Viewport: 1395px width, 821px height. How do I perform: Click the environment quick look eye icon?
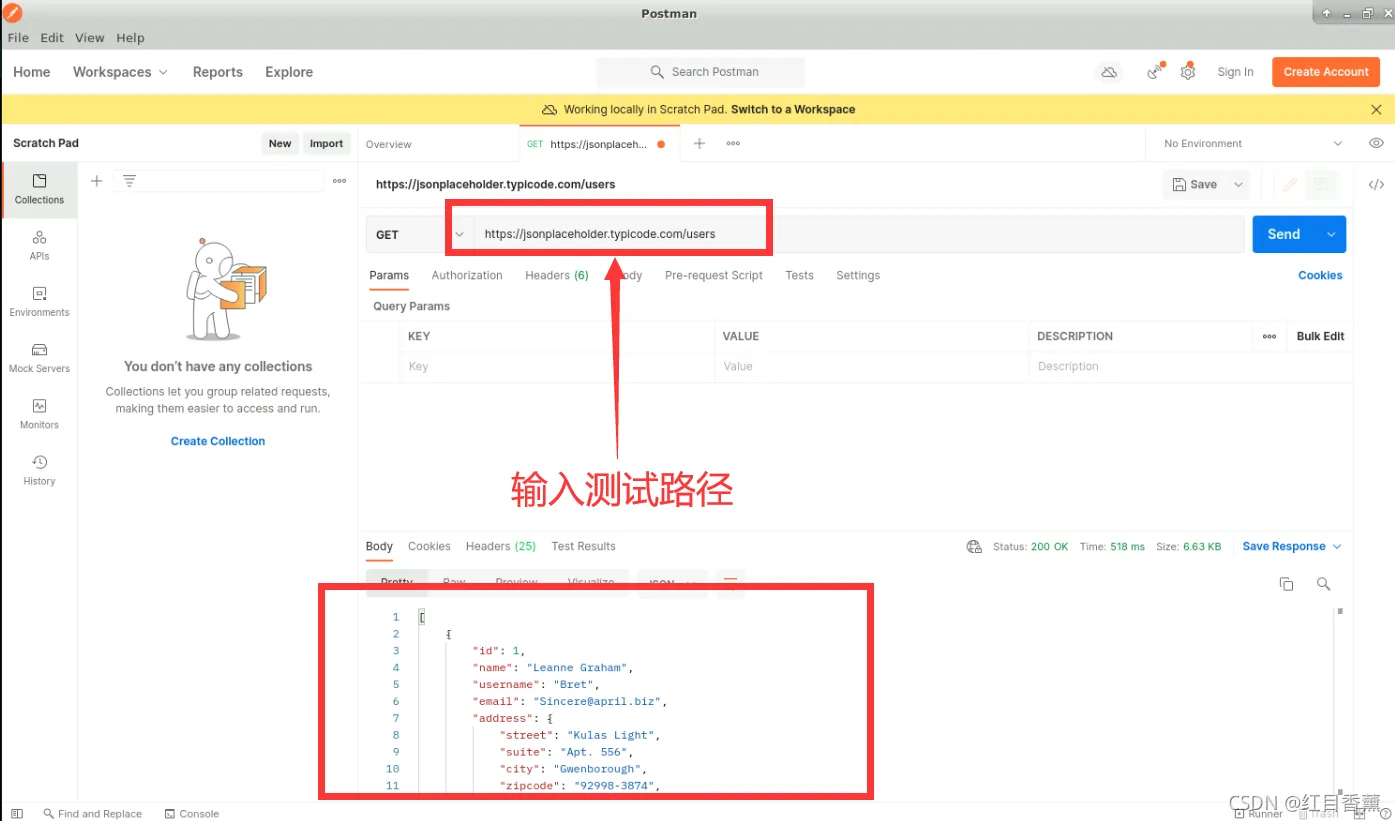[x=1376, y=144]
